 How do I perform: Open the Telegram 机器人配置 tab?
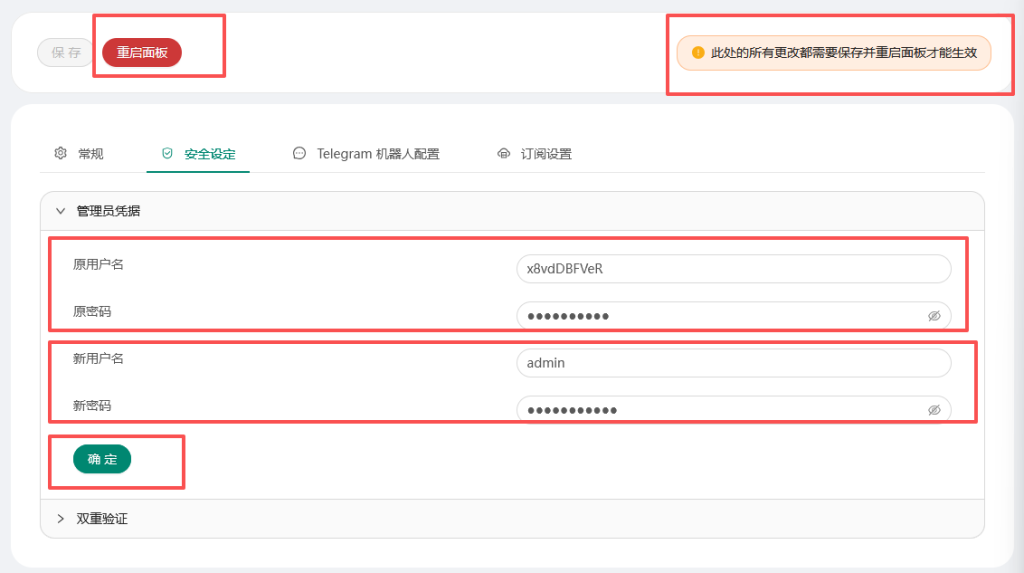378,154
